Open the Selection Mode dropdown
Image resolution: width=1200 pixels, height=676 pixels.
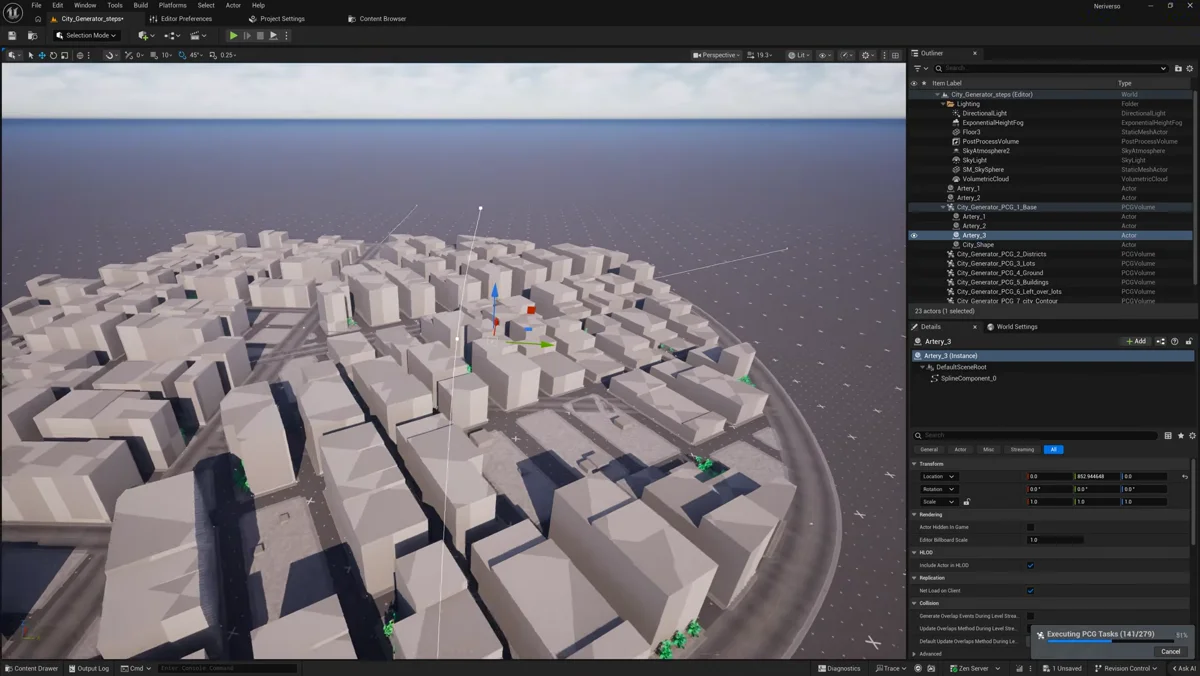(86, 36)
